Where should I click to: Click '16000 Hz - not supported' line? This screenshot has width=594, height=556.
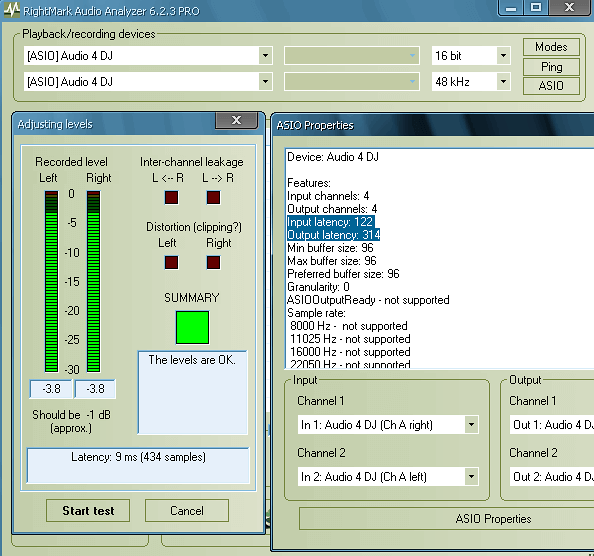click(350, 352)
